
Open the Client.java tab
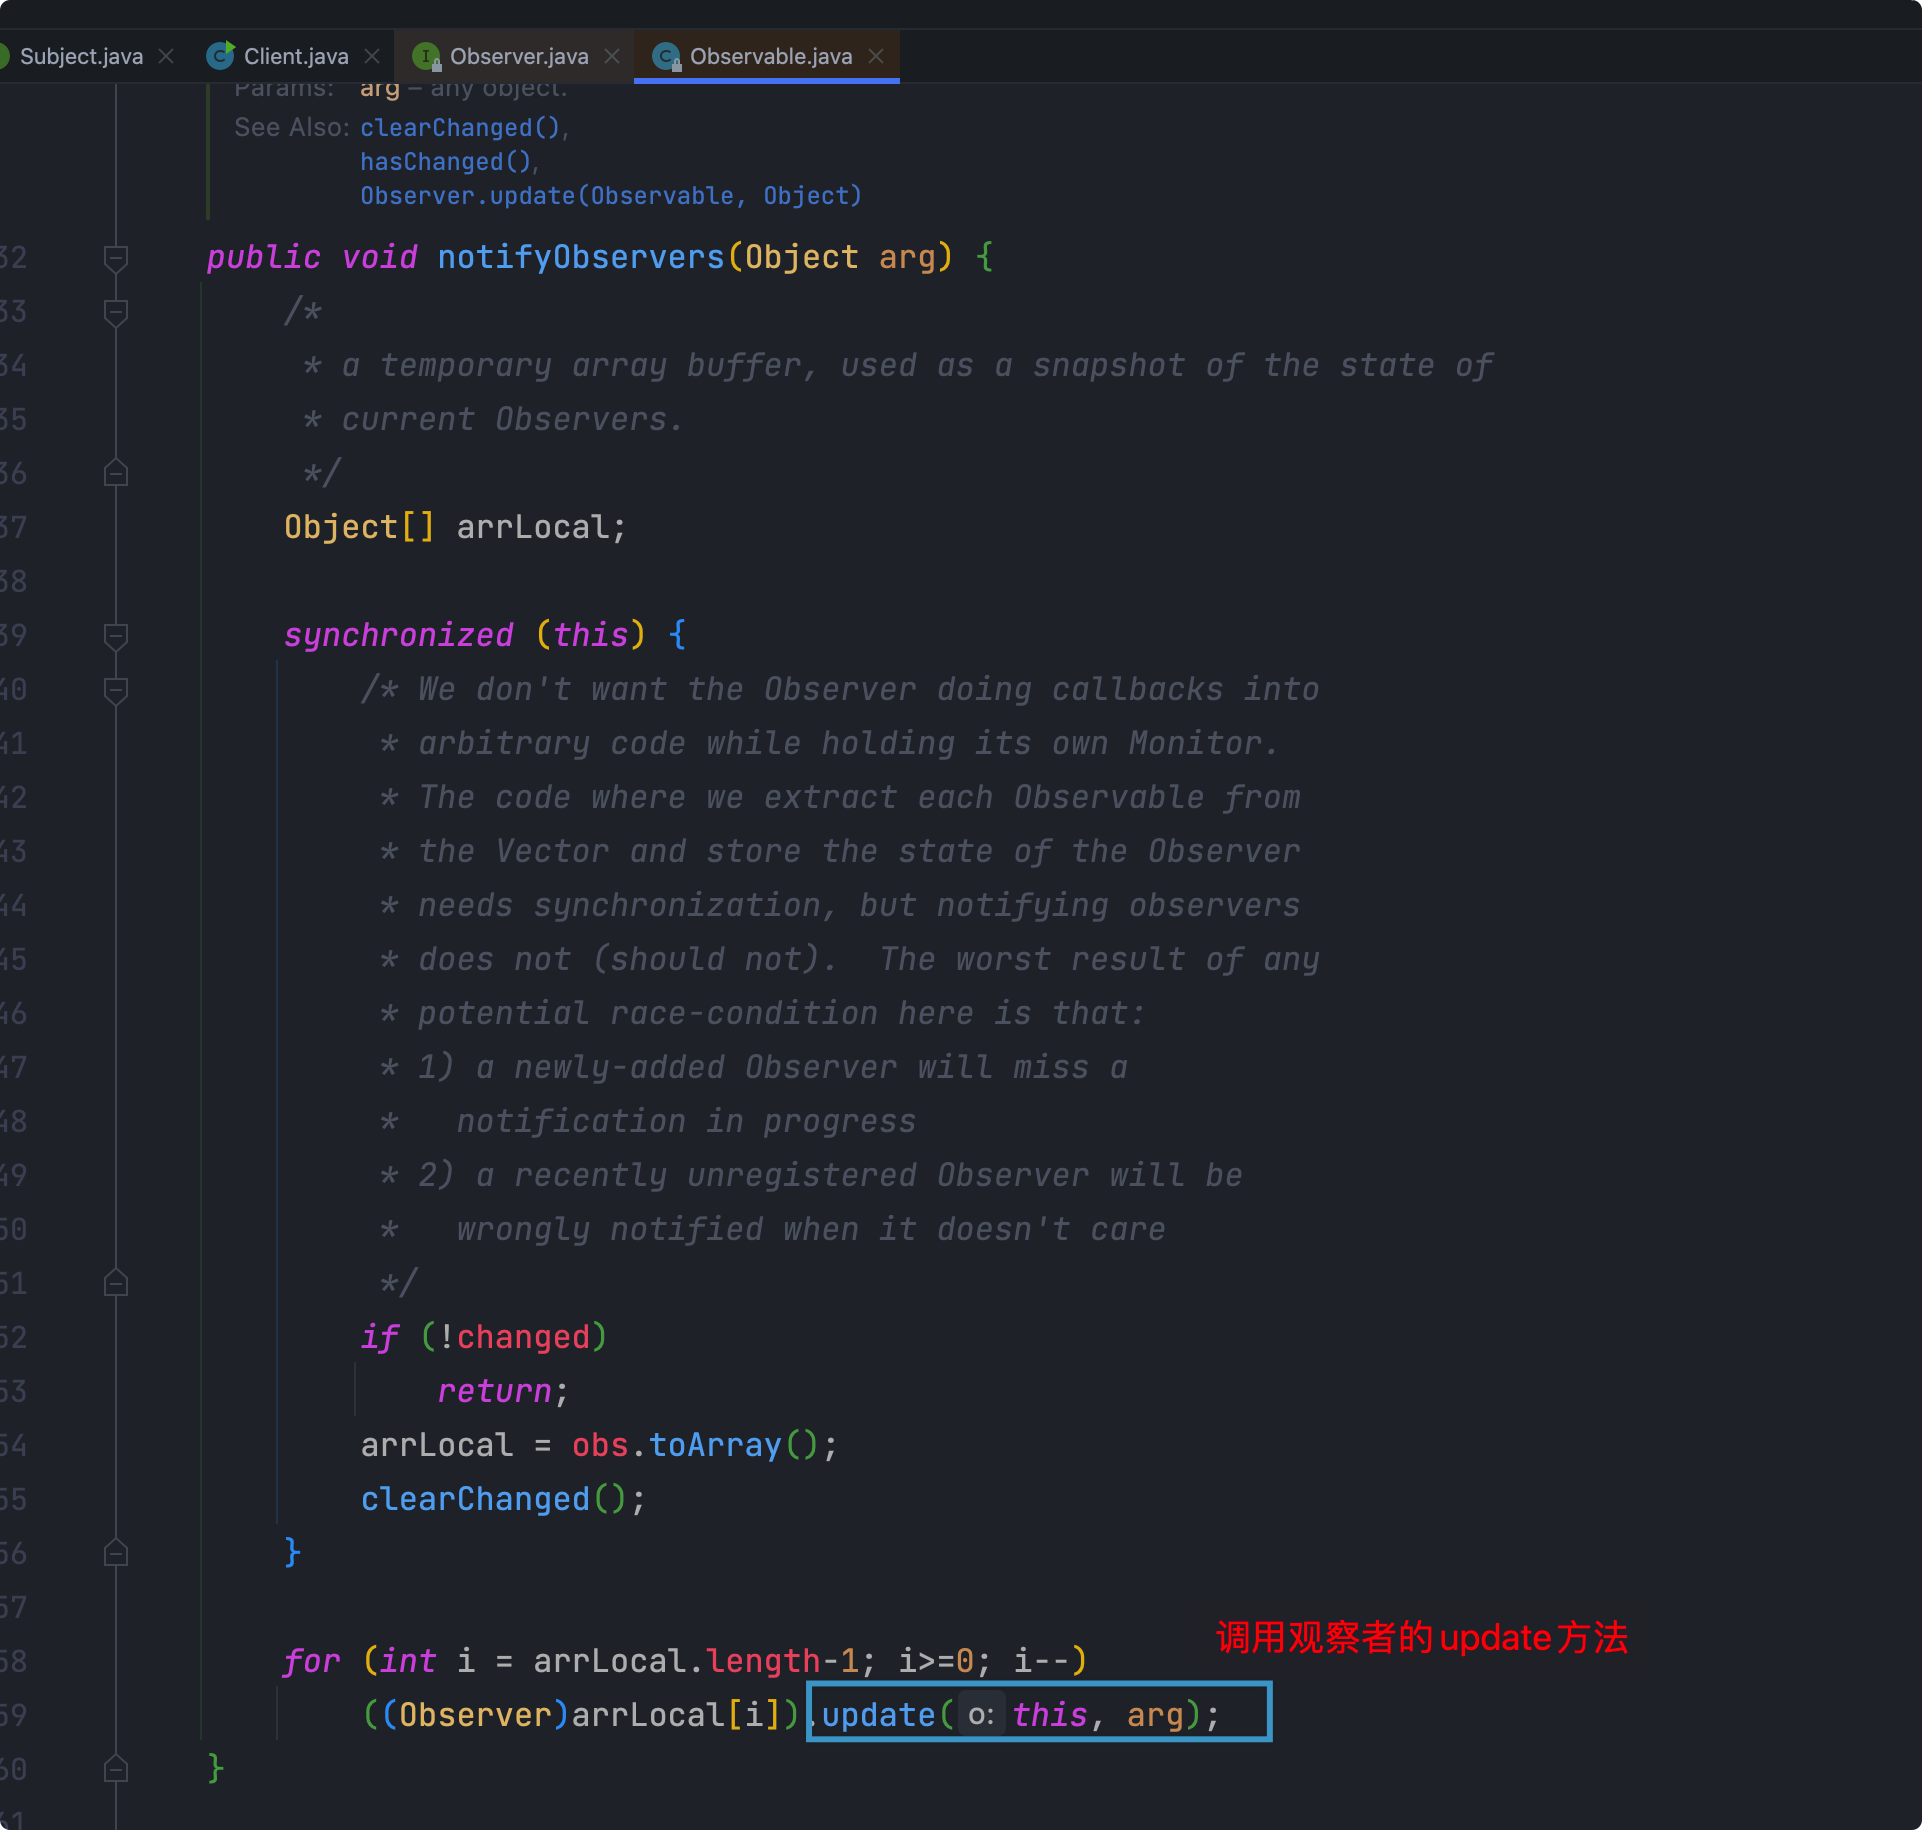tap(295, 56)
